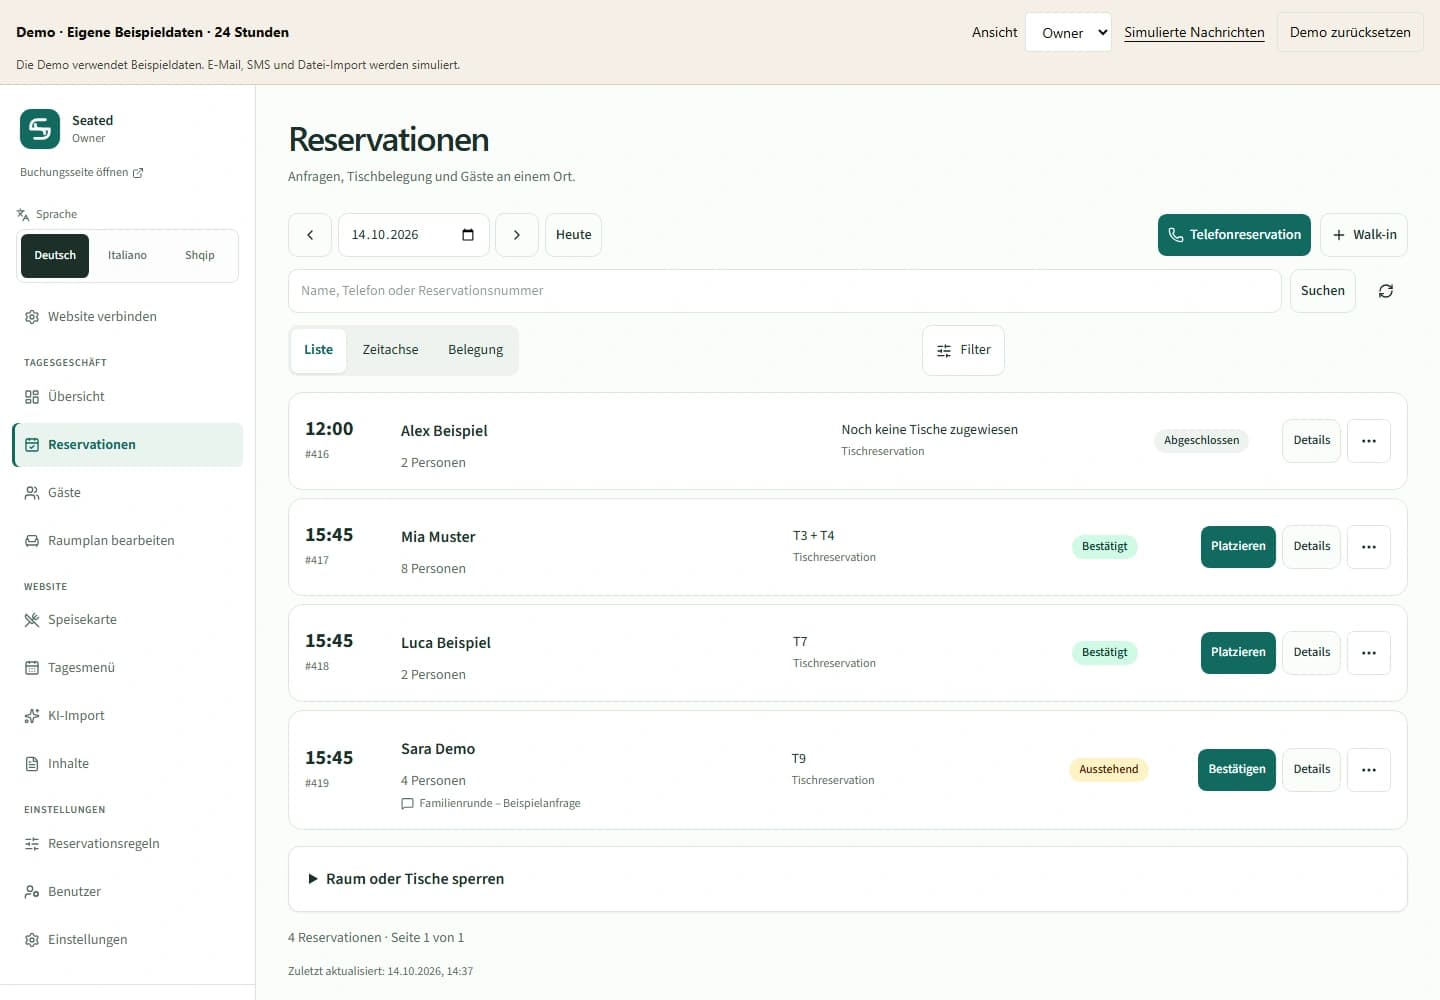Screen dimensions: 1440x1000
Task: Click the refresh icon next to Suchen
Action: click(1386, 291)
